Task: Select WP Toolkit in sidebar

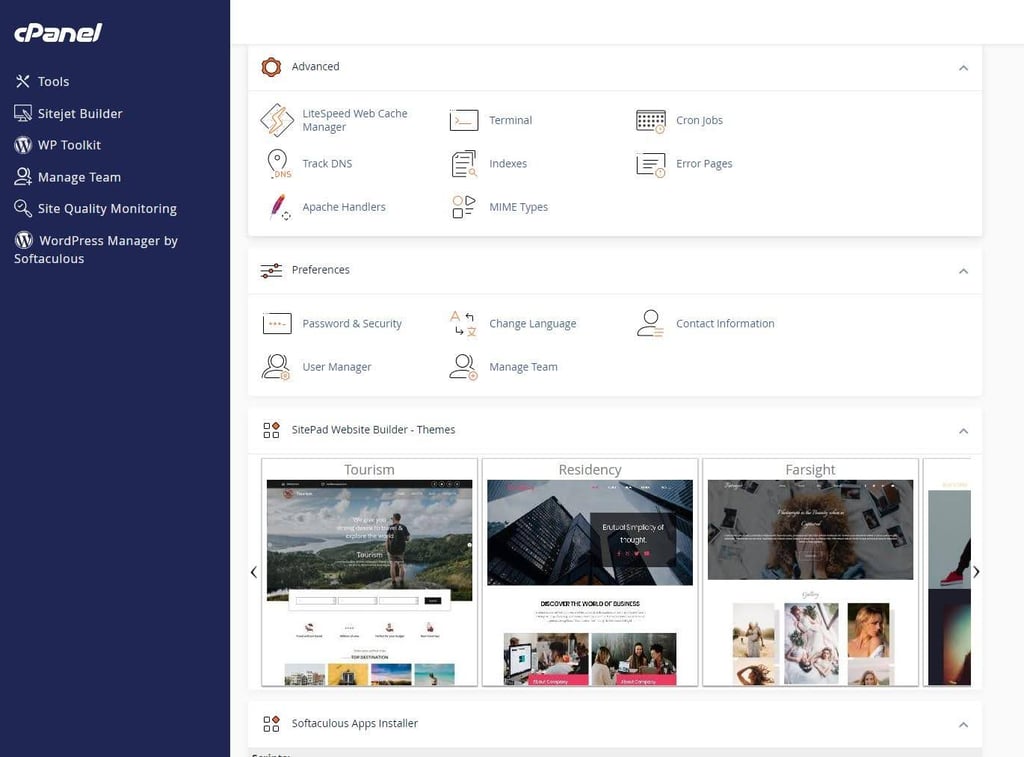Action: click(x=69, y=145)
